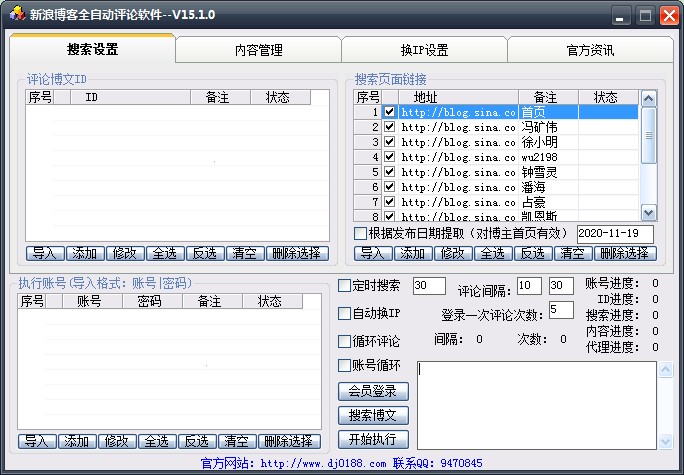Click 添加 under 评论博文ID list

click(x=85, y=253)
